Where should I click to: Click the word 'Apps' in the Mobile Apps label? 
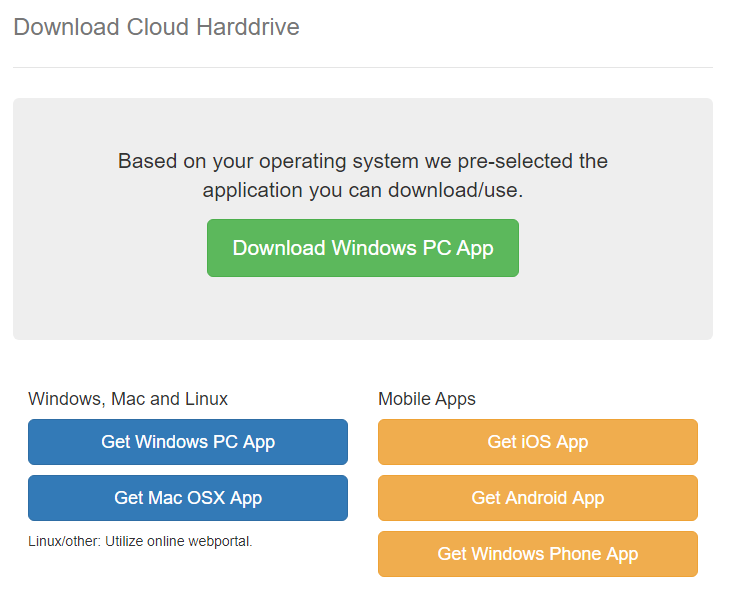(456, 399)
